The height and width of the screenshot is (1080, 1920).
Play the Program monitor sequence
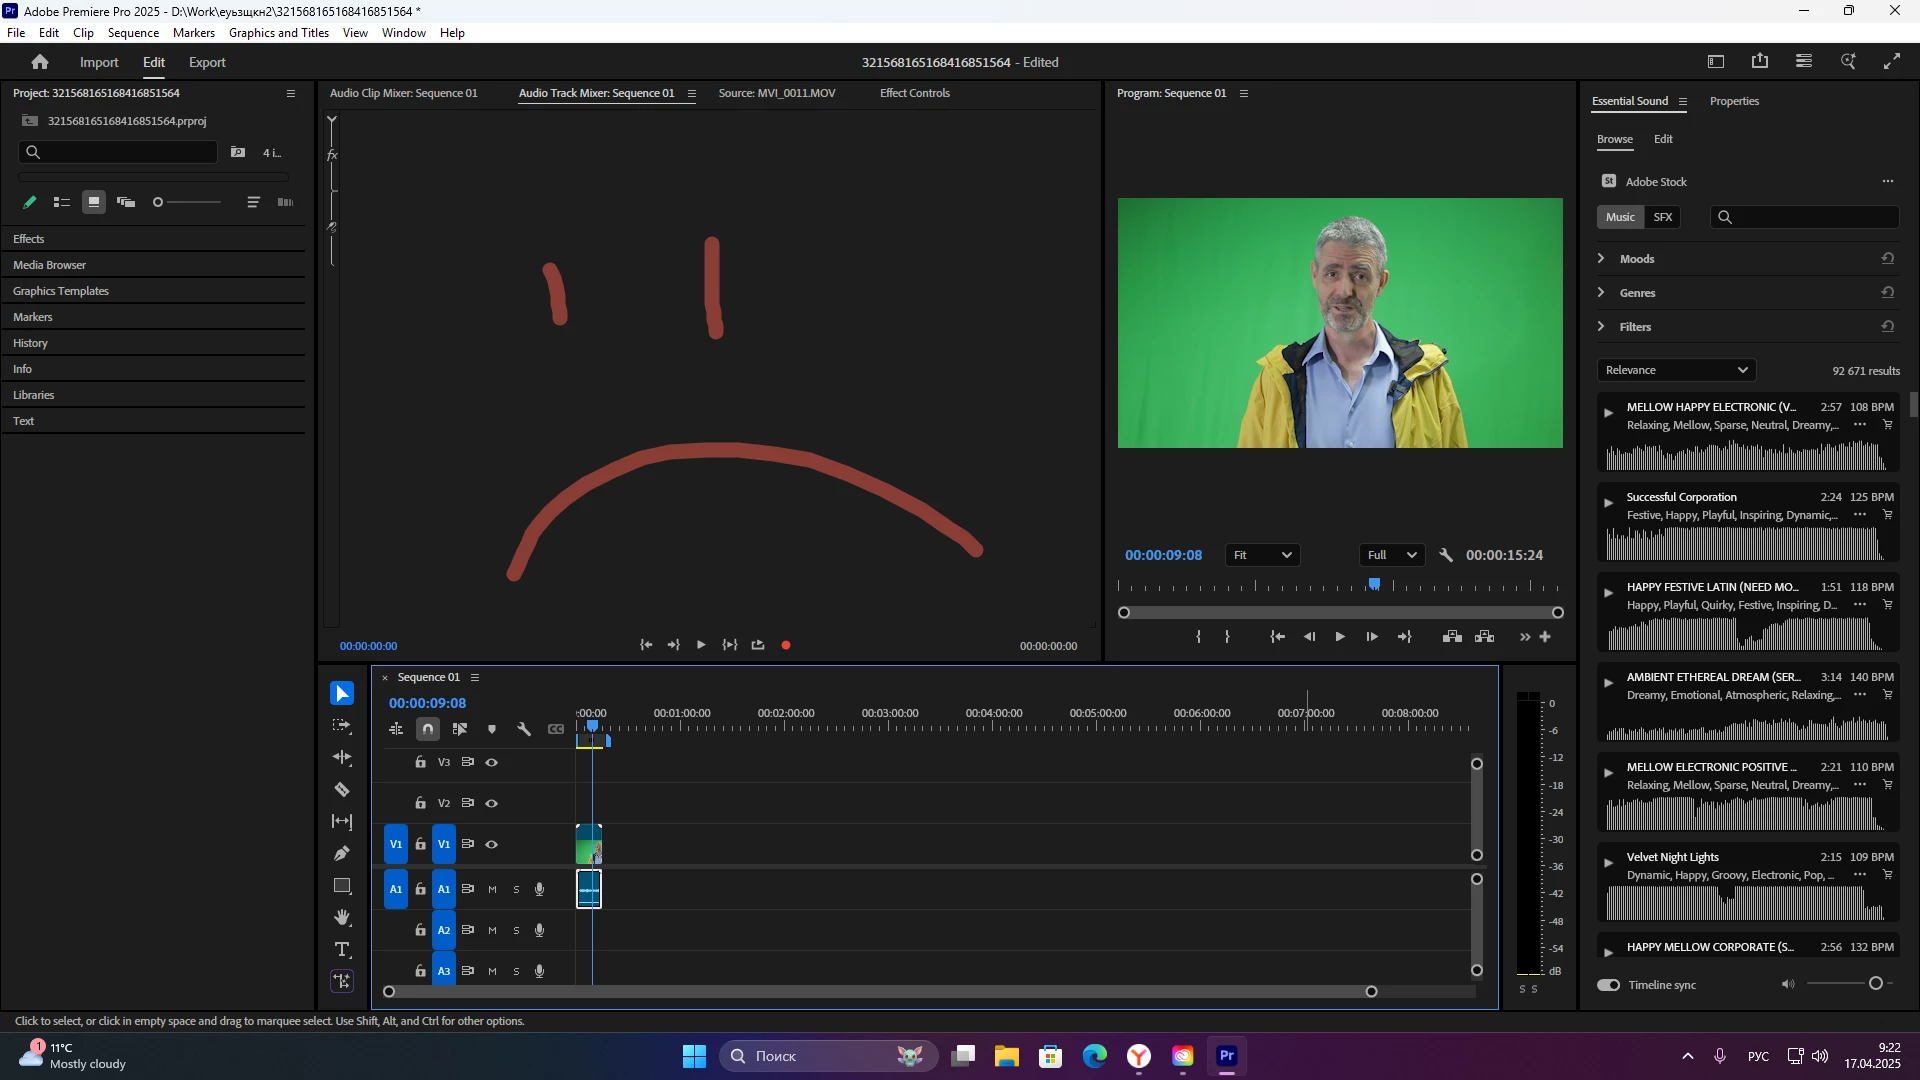coord(1340,637)
